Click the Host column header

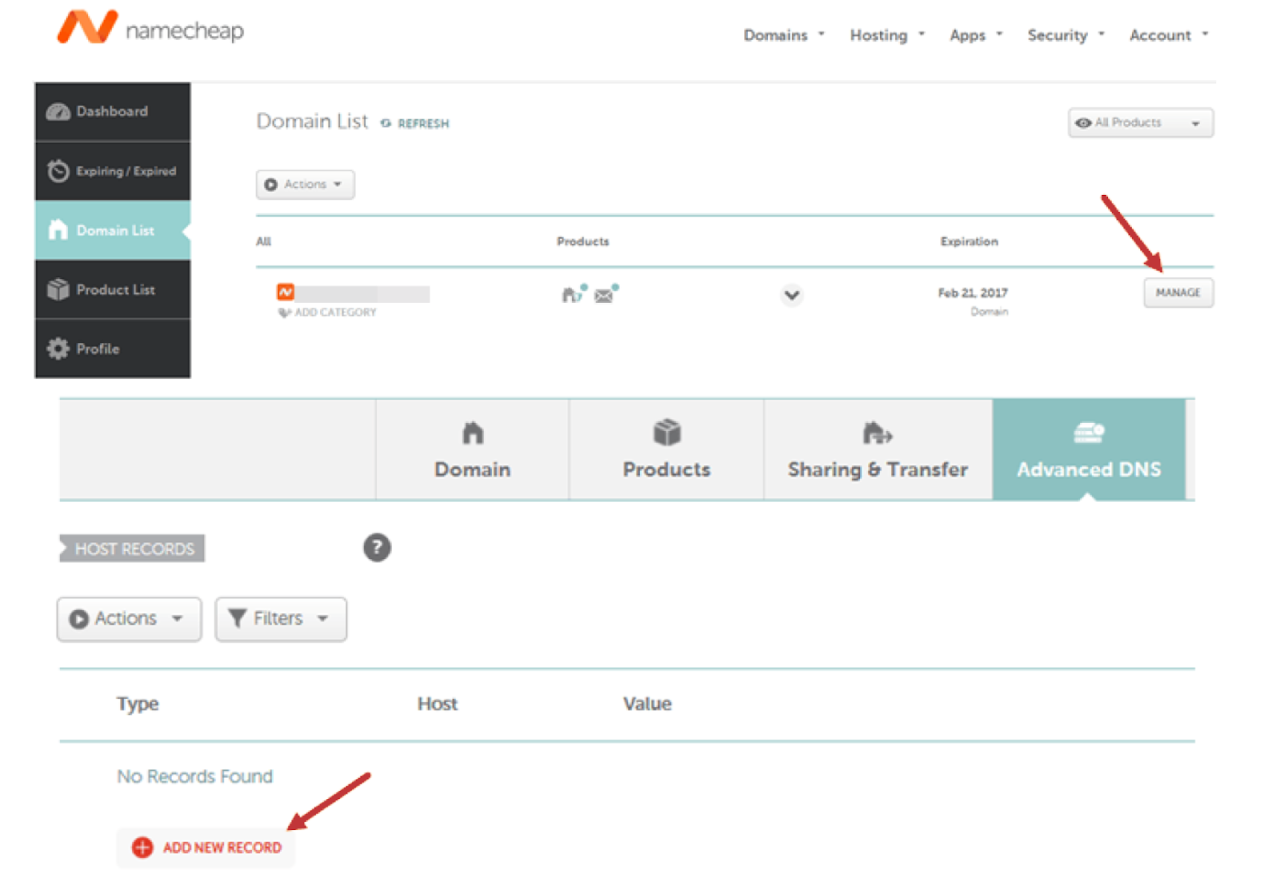438,704
